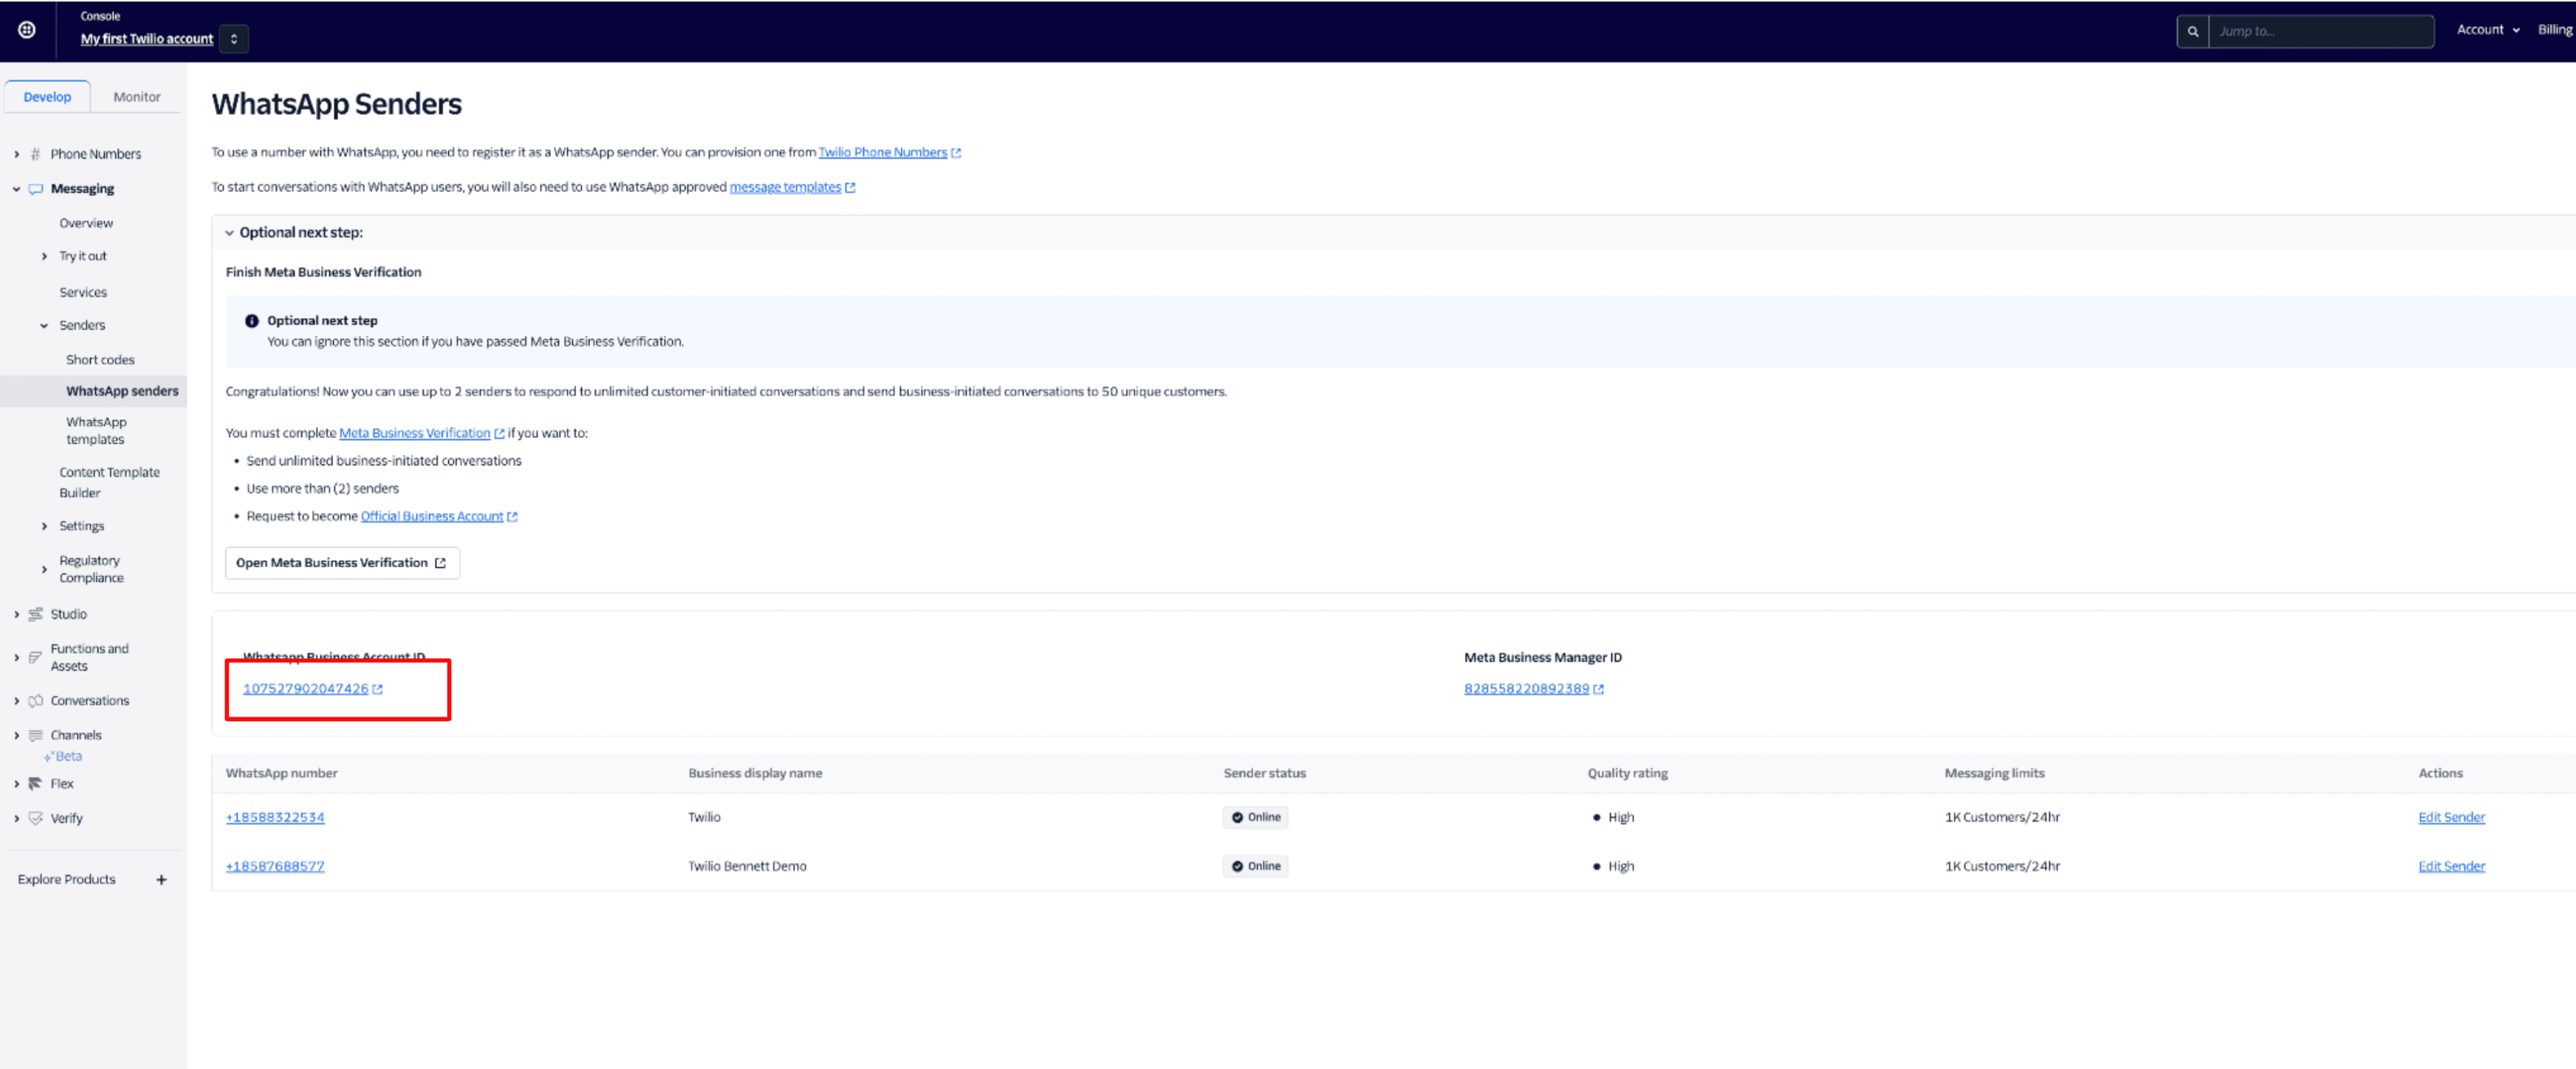This screenshot has width=2576, height=1069.
Task: Click the Messaging chat bubble icon
Action: pyautogui.click(x=36, y=188)
